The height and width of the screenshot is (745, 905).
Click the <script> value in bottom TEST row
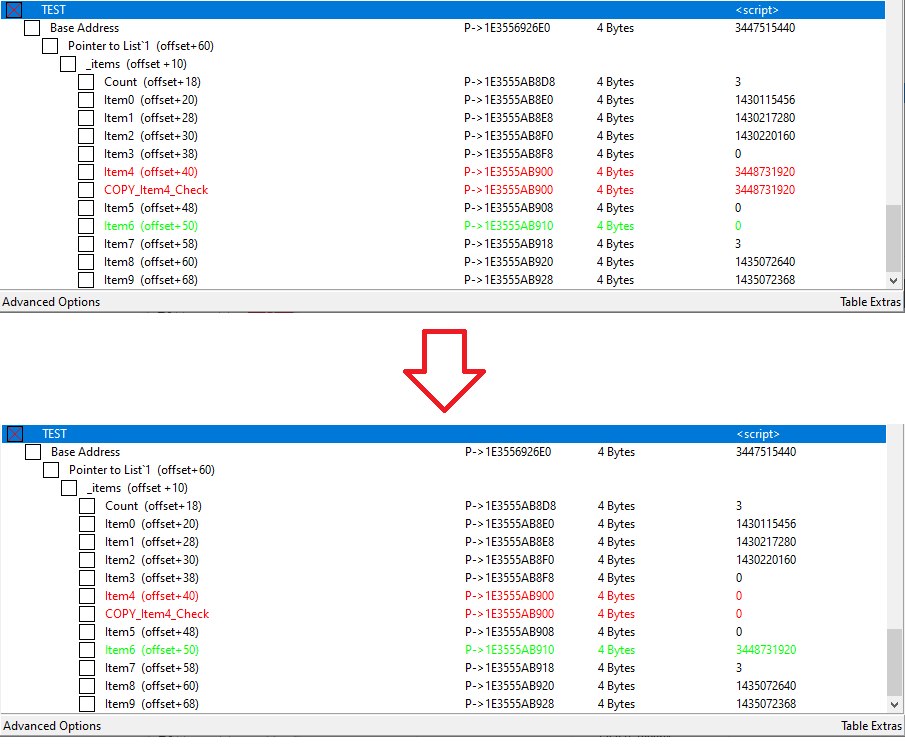pyautogui.click(x=757, y=434)
